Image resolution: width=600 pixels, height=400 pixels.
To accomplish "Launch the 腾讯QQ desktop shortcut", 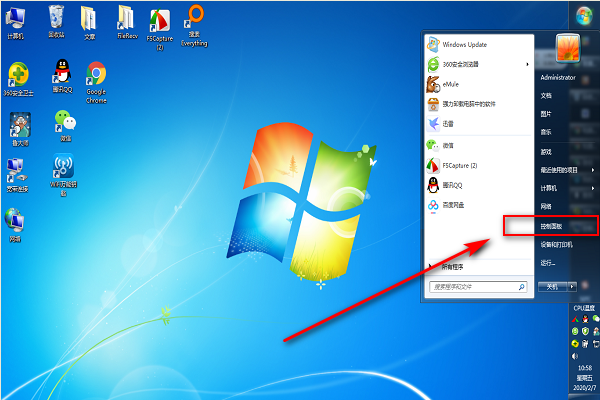I will [62, 76].
